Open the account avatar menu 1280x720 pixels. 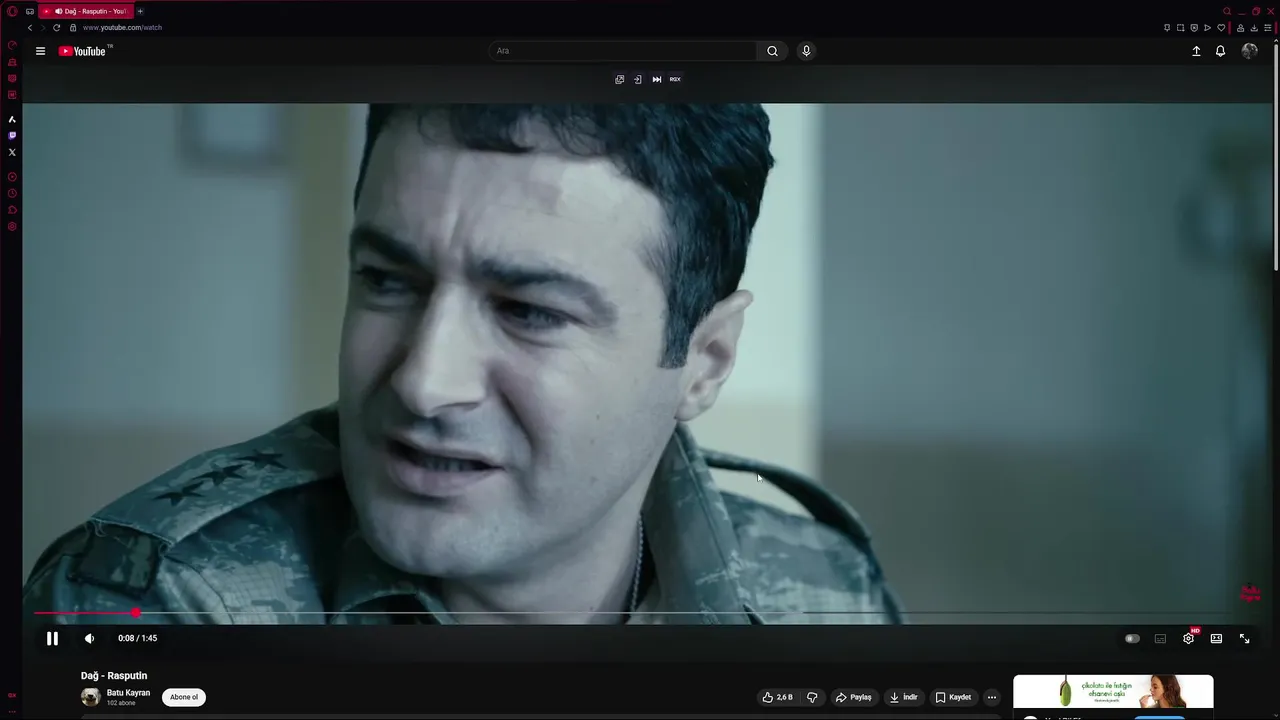coord(1249,51)
